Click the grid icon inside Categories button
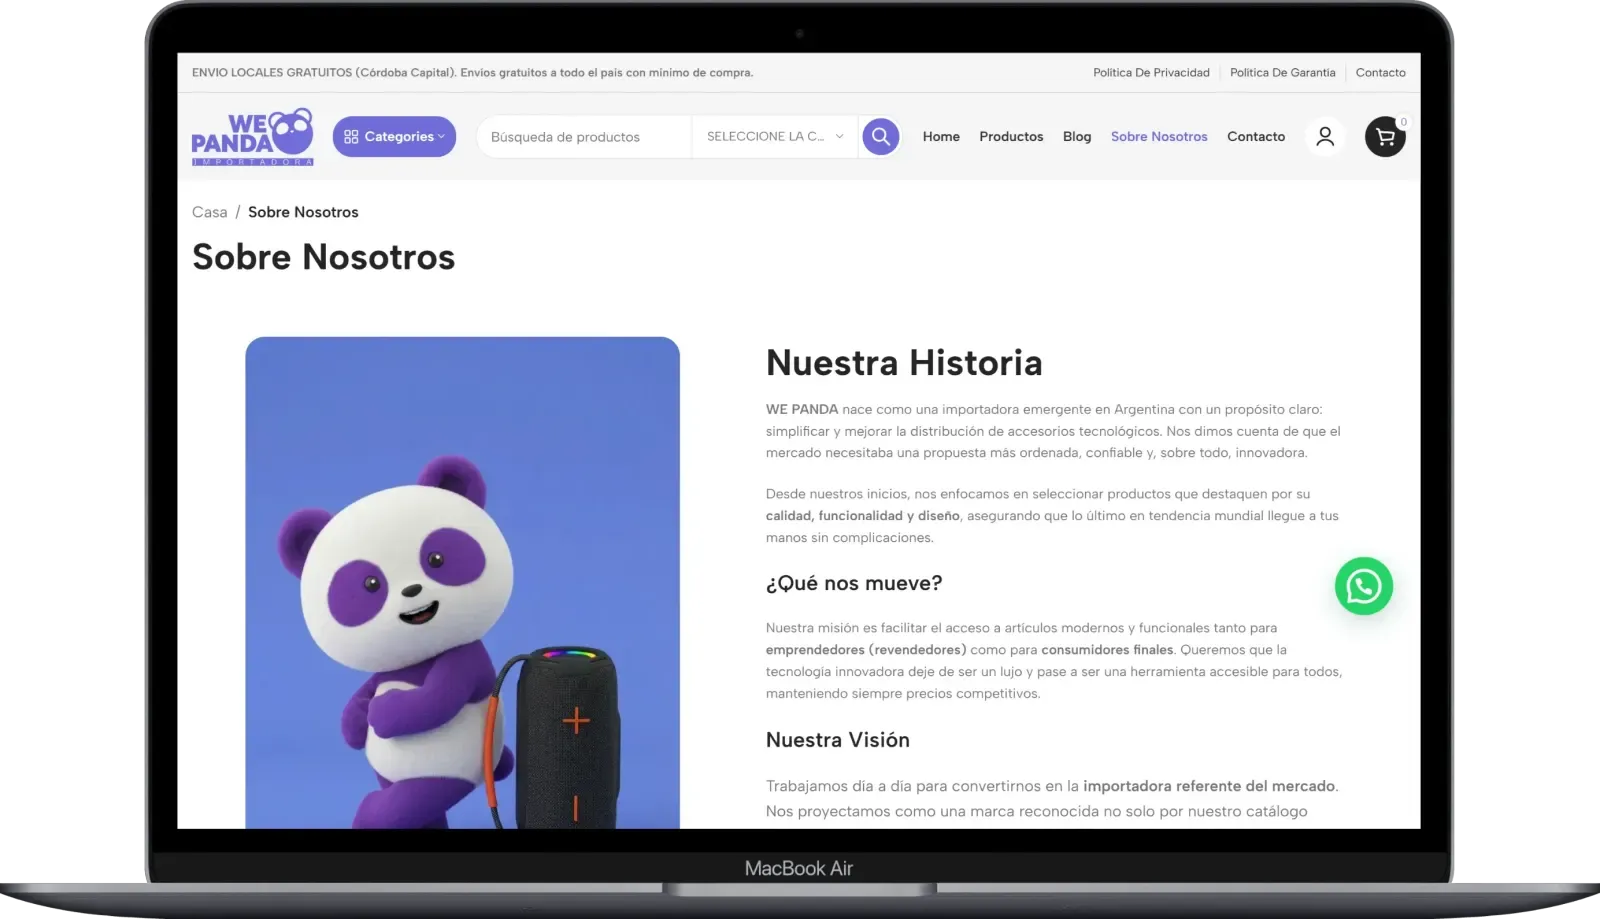Viewport: 1600px width, 919px height. [x=351, y=137]
